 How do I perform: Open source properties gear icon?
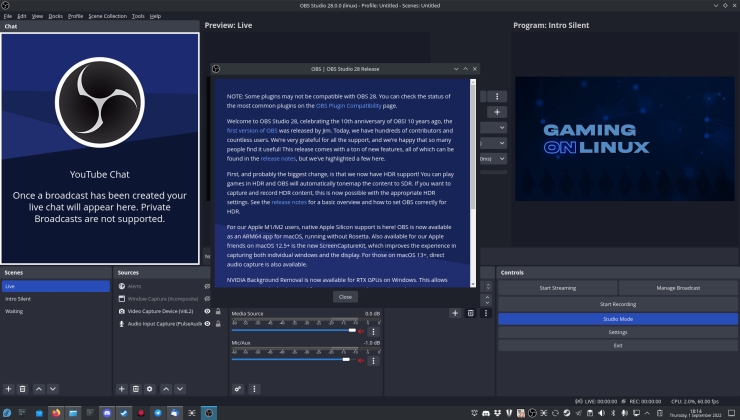point(150,389)
